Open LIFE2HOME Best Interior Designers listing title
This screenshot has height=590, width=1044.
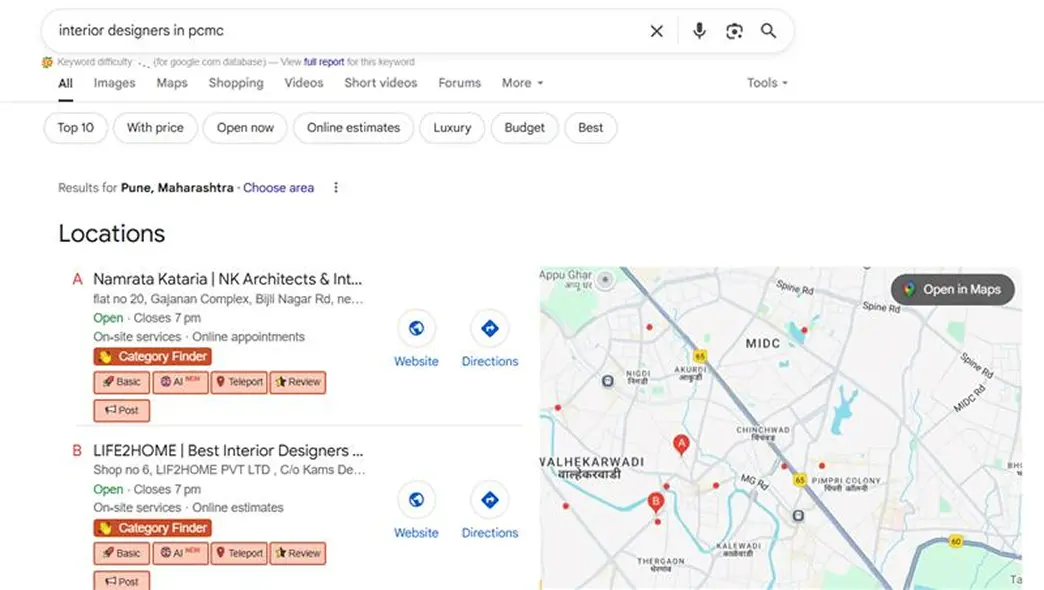[228, 451]
